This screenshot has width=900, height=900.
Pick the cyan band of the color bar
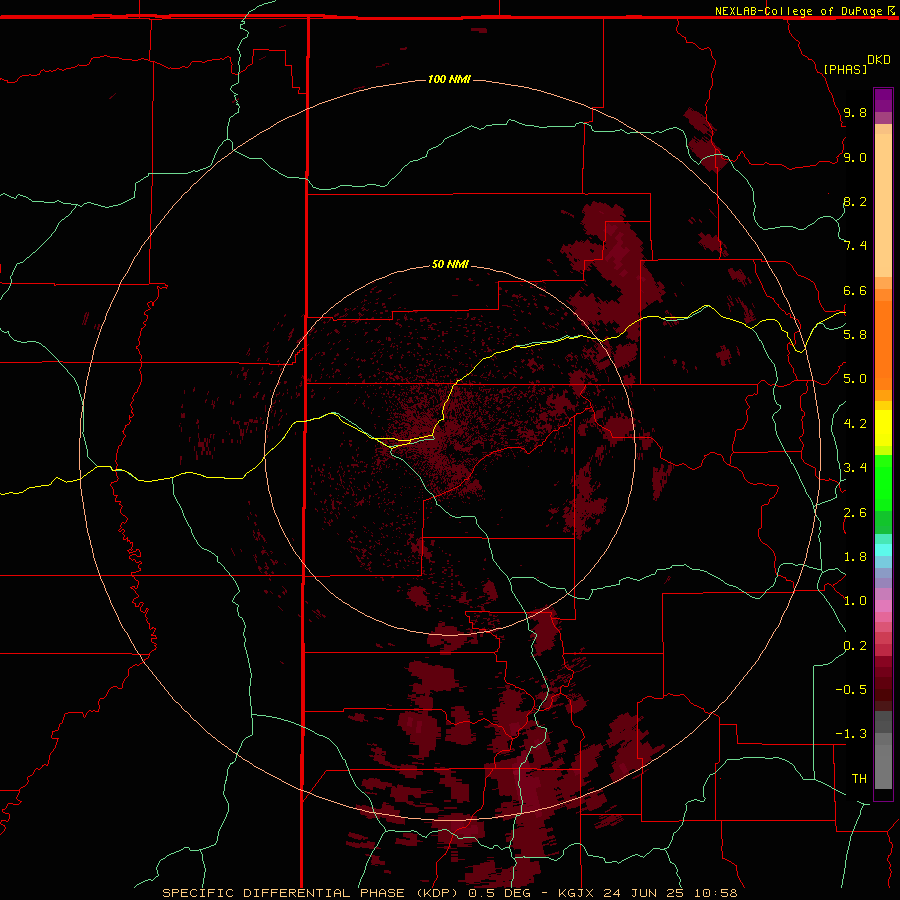(883, 550)
